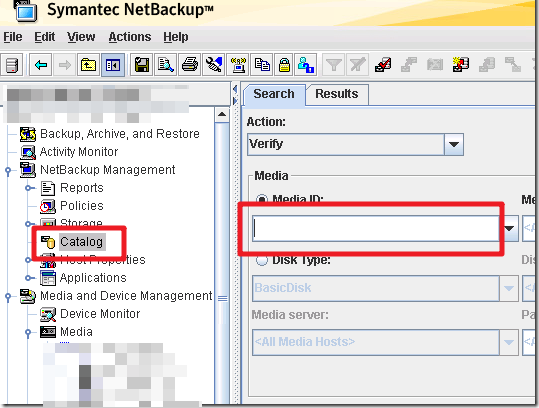Open print preview with the magnifier page icon
Viewport: 539px width, 408px height.
tap(166, 65)
